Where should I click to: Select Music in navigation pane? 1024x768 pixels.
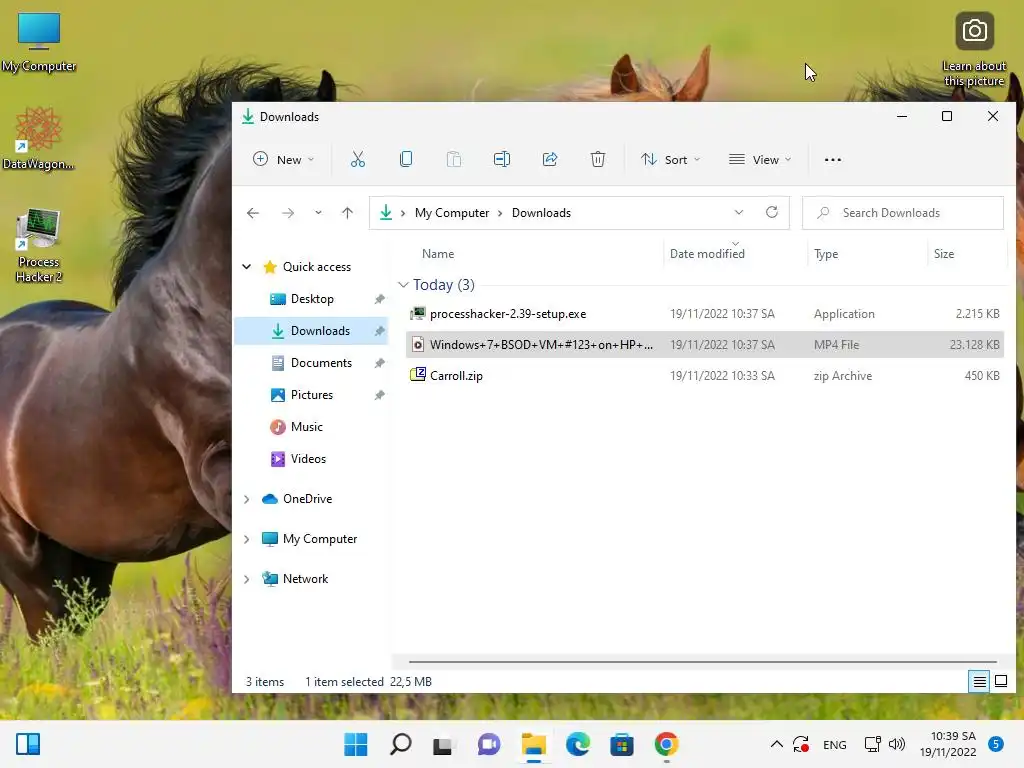312,427
